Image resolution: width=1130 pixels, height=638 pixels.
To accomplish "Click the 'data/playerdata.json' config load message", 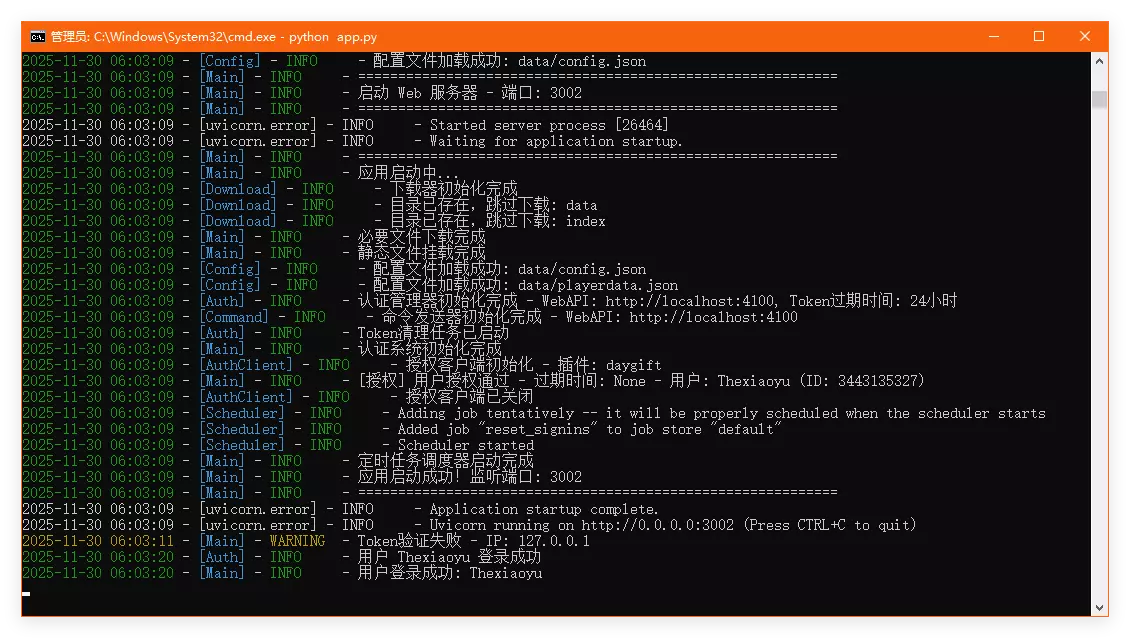I will (x=525, y=285).
